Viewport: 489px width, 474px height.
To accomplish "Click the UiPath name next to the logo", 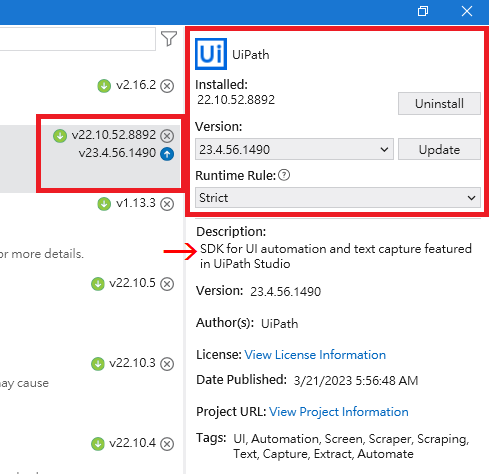I will click(x=251, y=55).
